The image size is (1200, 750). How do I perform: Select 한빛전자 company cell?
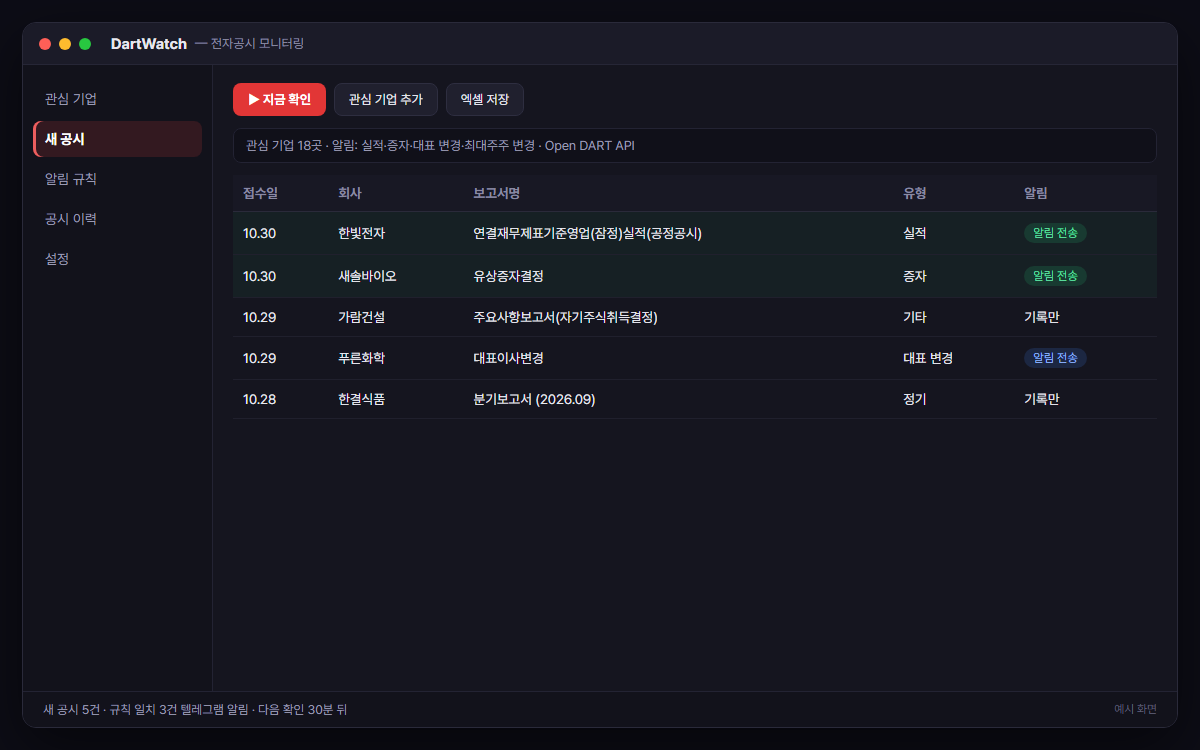pyautogui.click(x=361, y=233)
